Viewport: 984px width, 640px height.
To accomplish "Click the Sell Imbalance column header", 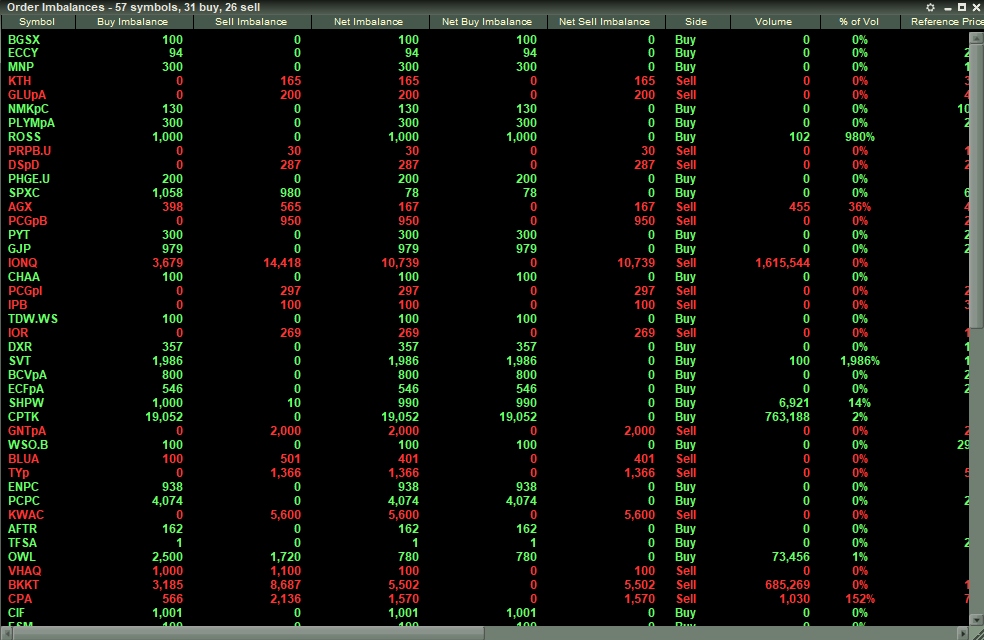I will [x=251, y=22].
